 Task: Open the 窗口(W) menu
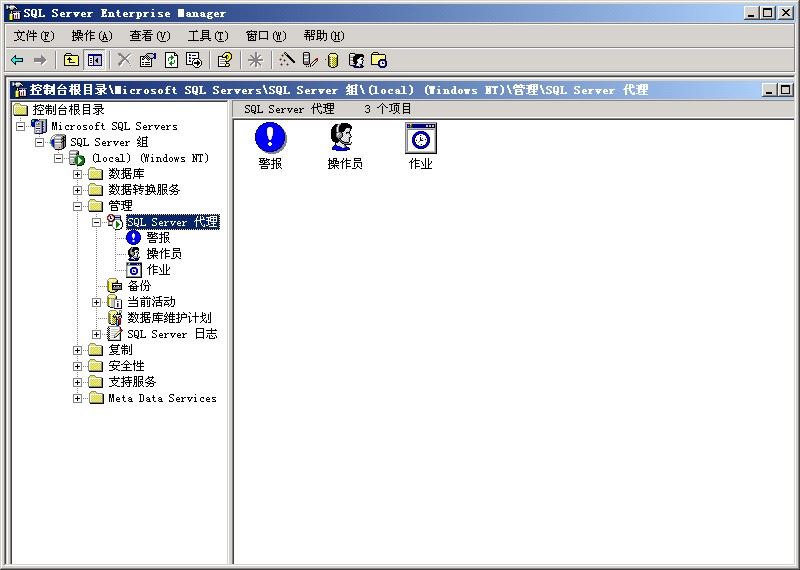266,36
